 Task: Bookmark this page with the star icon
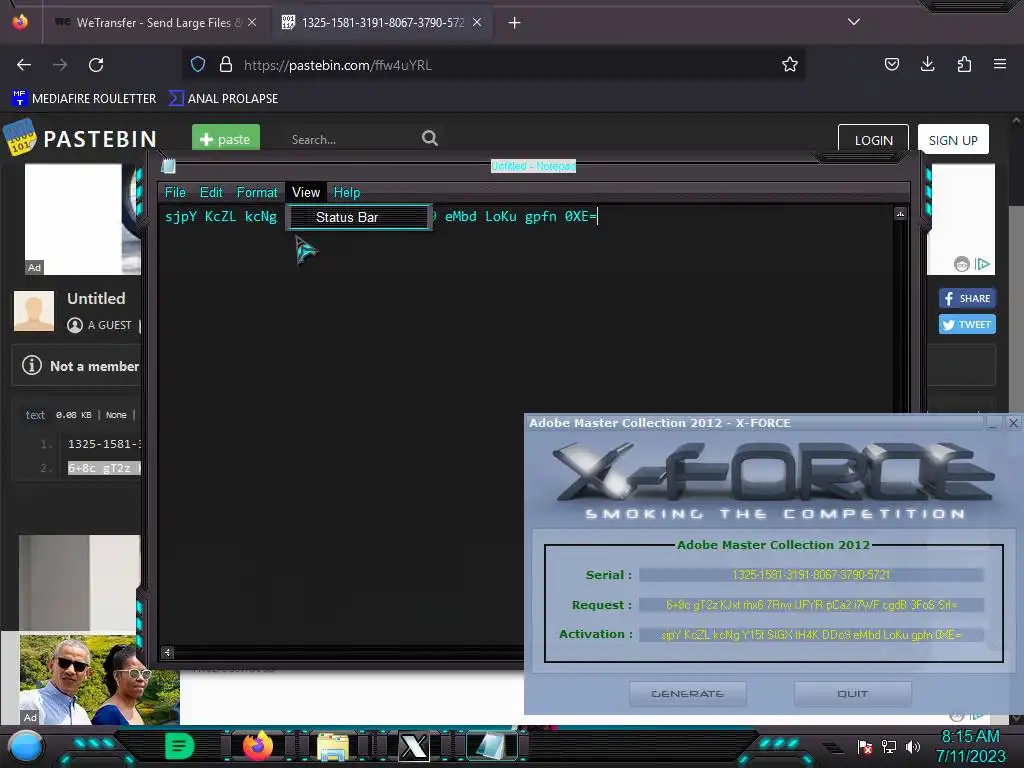tap(790, 64)
